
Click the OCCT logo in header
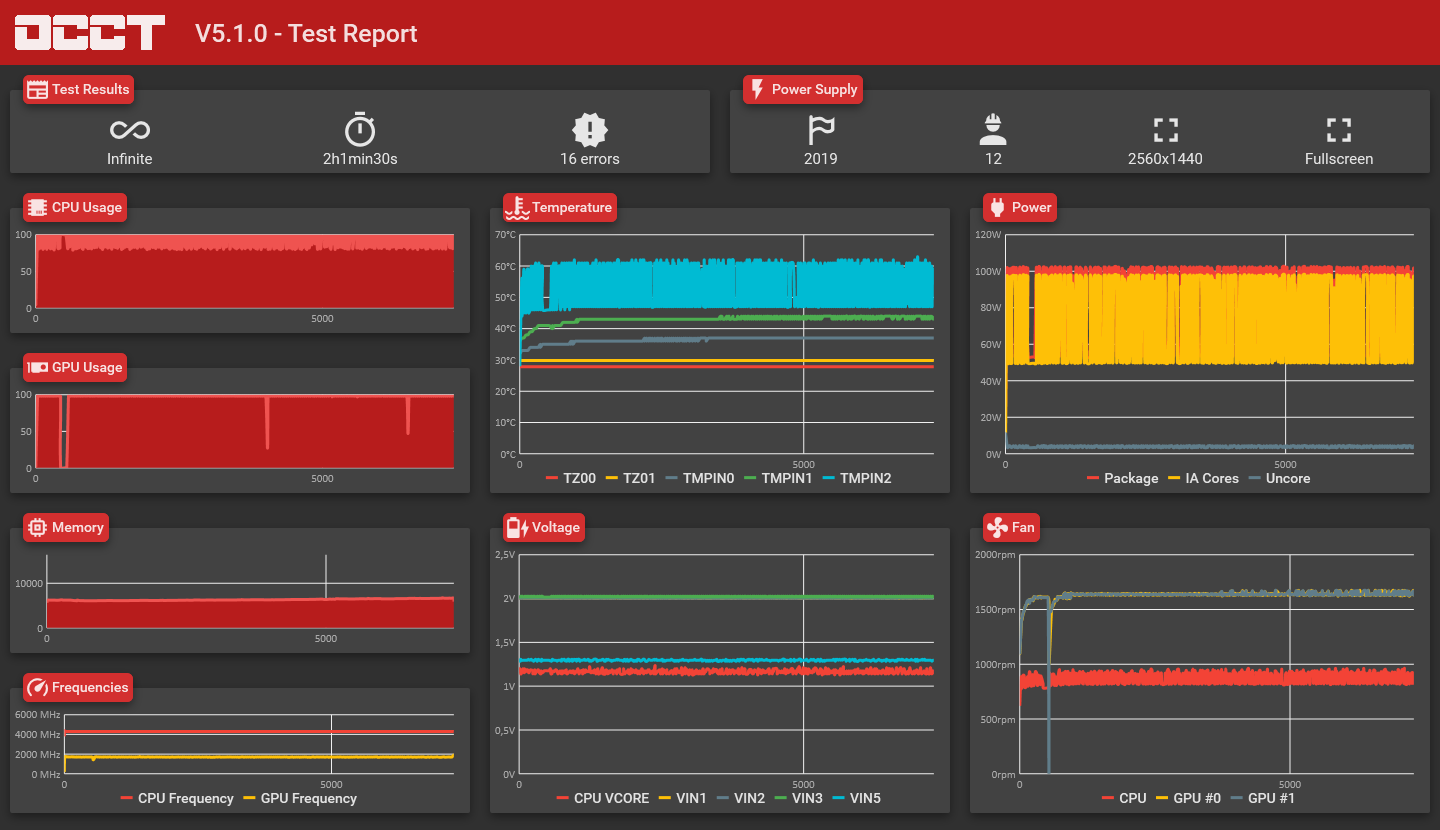pos(90,33)
